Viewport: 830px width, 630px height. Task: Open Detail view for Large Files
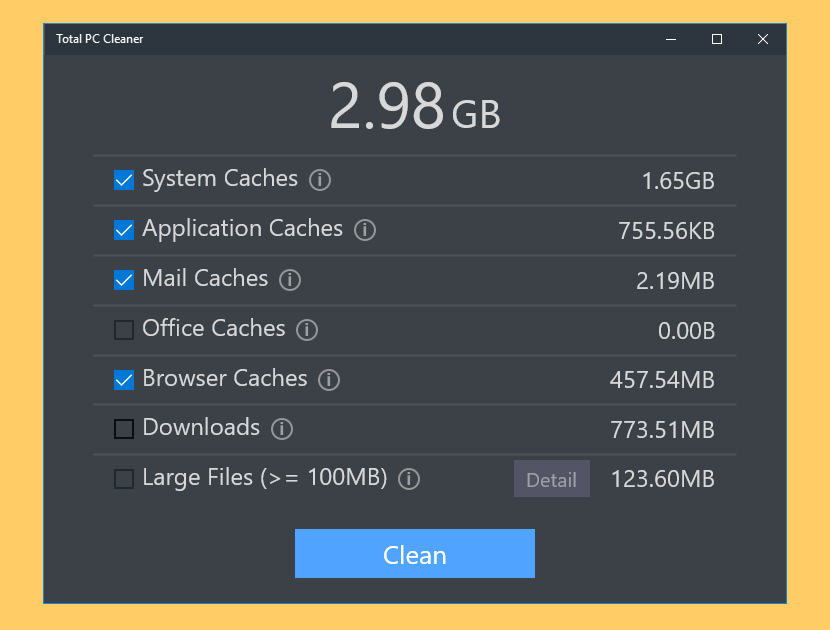coord(551,479)
